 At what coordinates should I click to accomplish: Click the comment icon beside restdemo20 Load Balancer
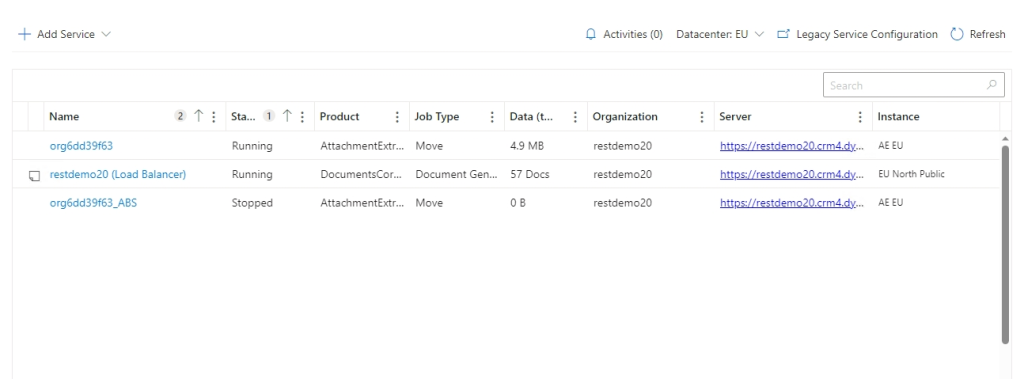pyautogui.click(x=35, y=175)
